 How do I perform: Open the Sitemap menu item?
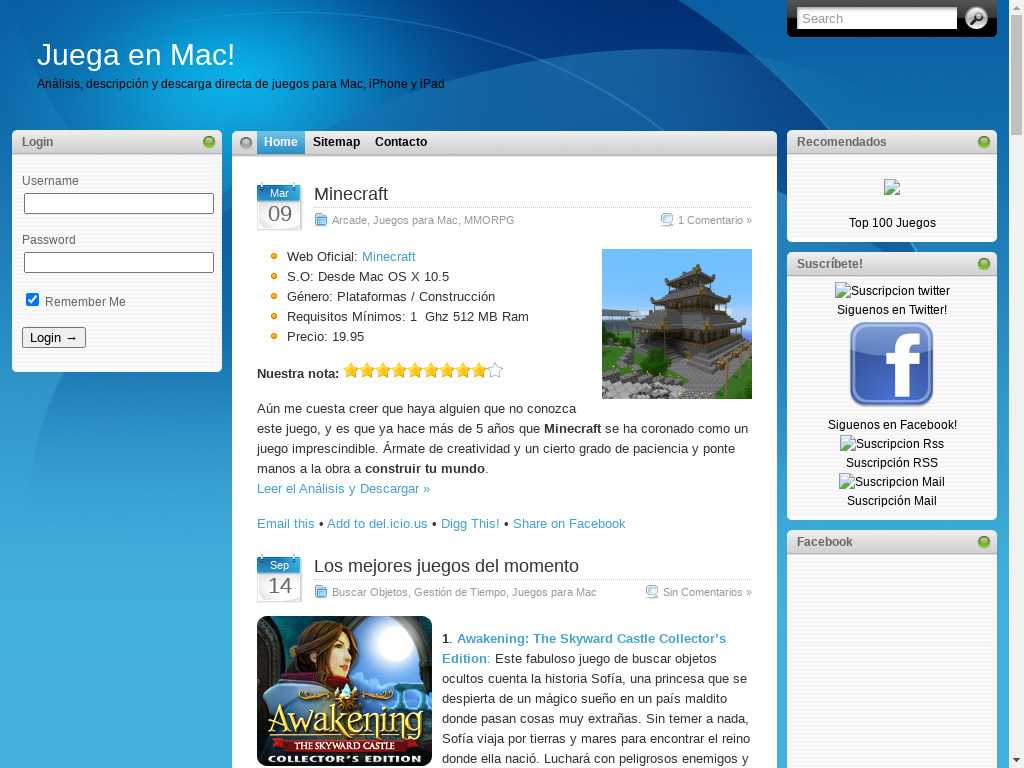[336, 142]
